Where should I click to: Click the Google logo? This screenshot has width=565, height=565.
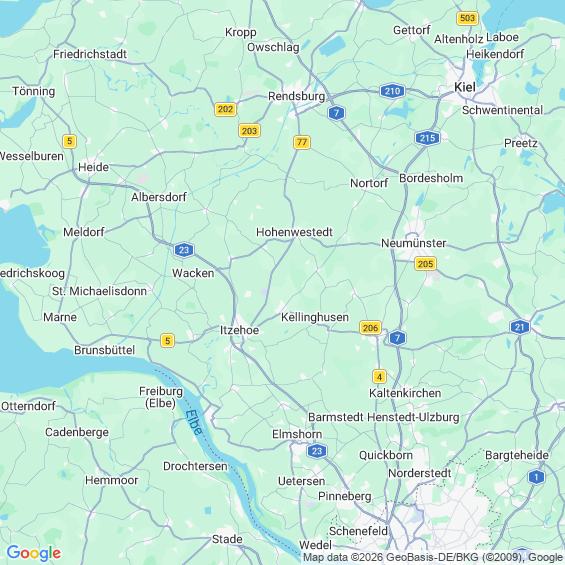(34, 553)
